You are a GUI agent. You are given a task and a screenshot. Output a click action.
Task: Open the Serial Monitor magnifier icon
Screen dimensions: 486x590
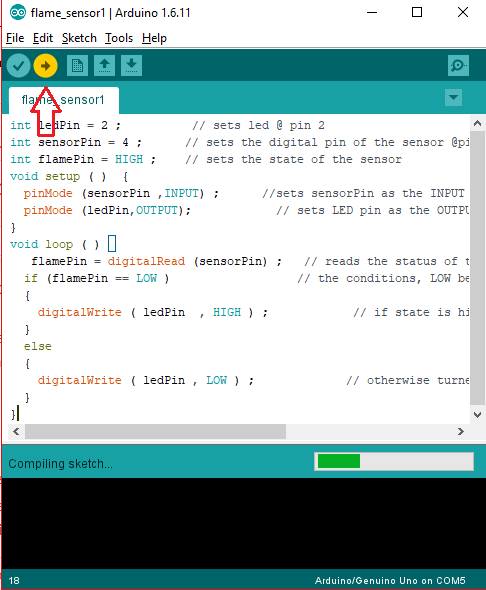pos(458,66)
